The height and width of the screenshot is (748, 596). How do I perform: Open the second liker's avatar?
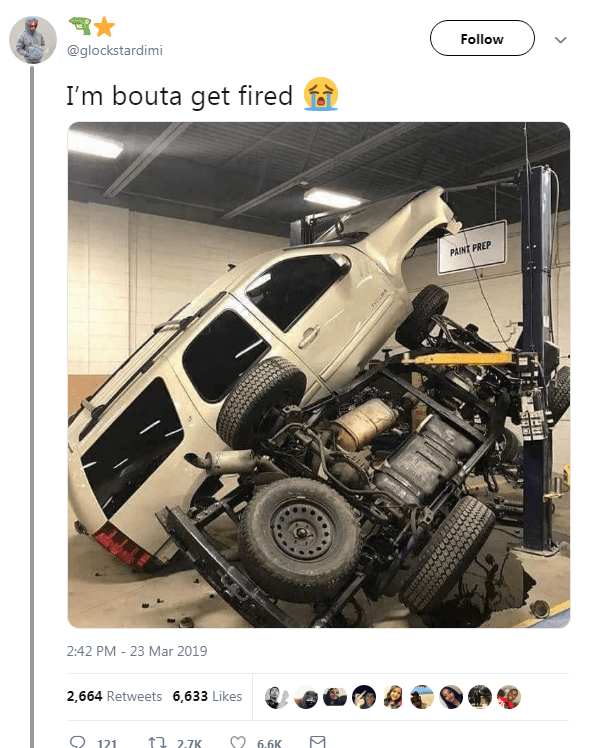(x=306, y=697)
